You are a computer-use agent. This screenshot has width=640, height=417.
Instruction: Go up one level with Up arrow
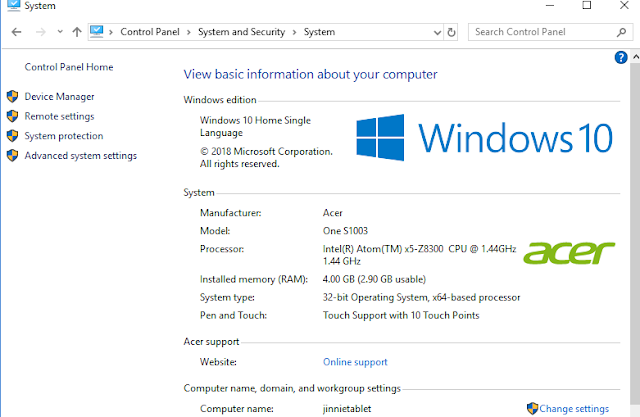pyautogui.click(x=77, y=32)
